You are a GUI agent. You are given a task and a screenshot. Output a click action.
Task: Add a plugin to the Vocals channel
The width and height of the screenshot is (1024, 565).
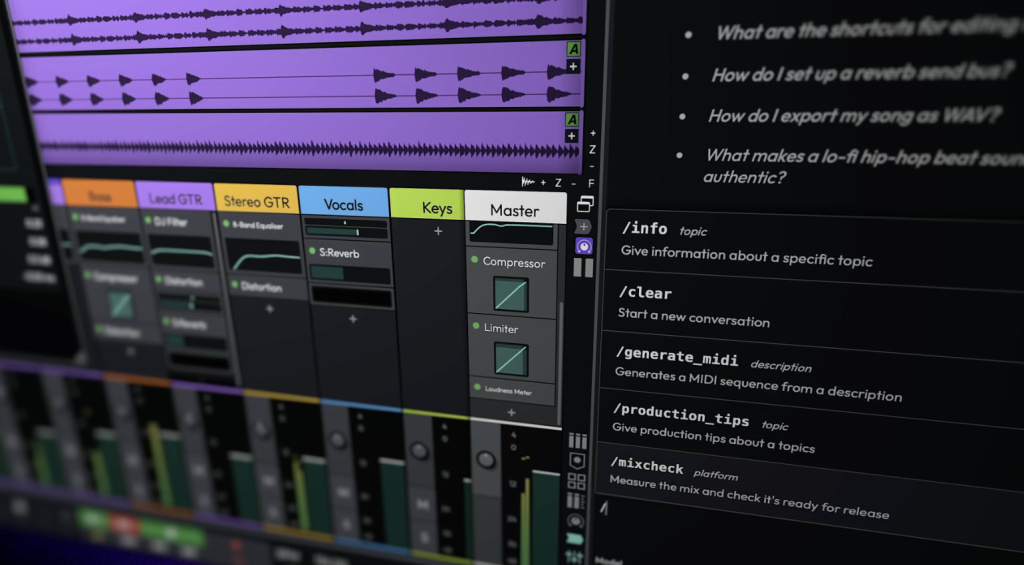pyautogui.click(x=353, y=319)
